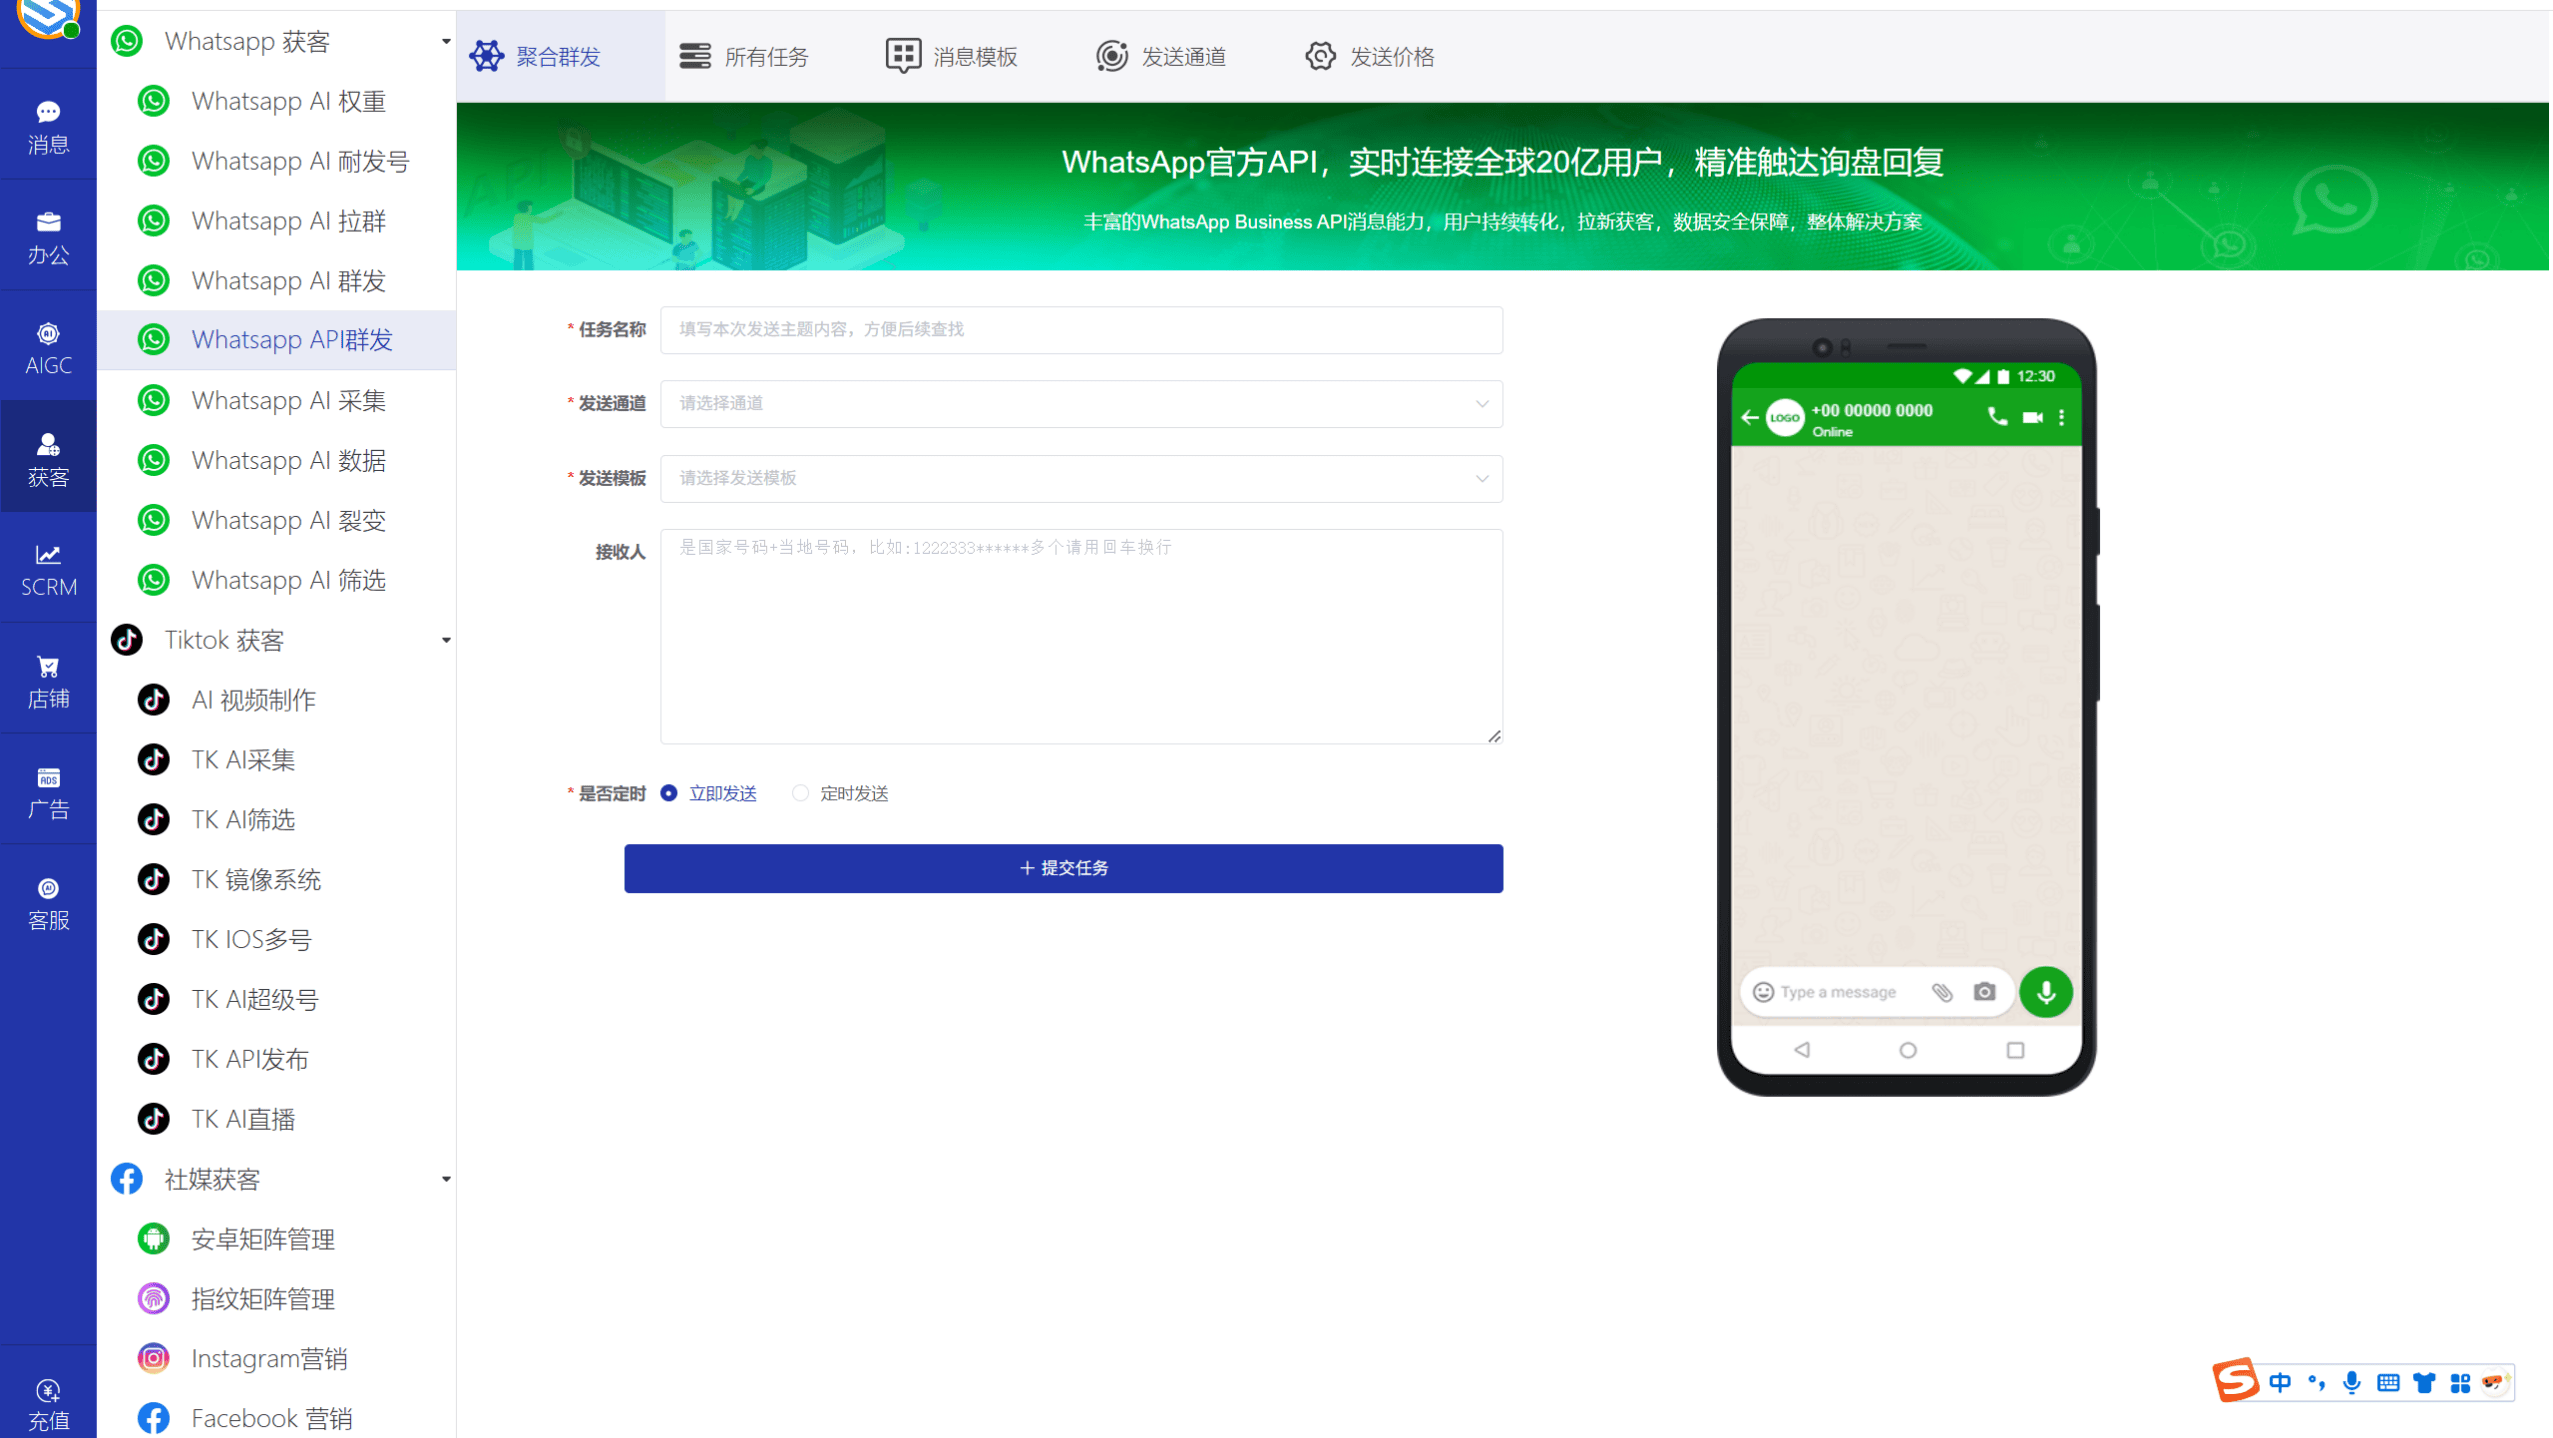The height and width of the screenshot is (1438, 2553).
Task: Toggle Chinese/English in the Sogou input bar
Action: tap(2281, 1382)
